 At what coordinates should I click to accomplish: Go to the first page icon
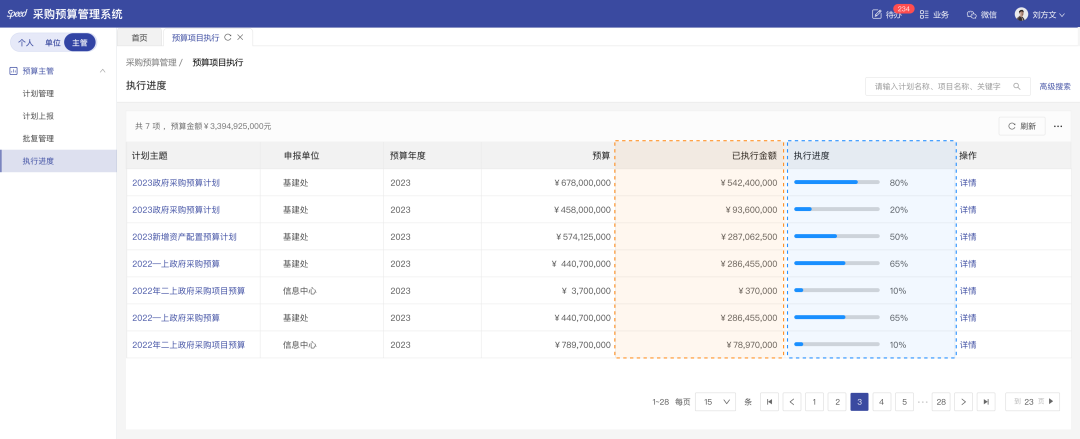(769, 402)
